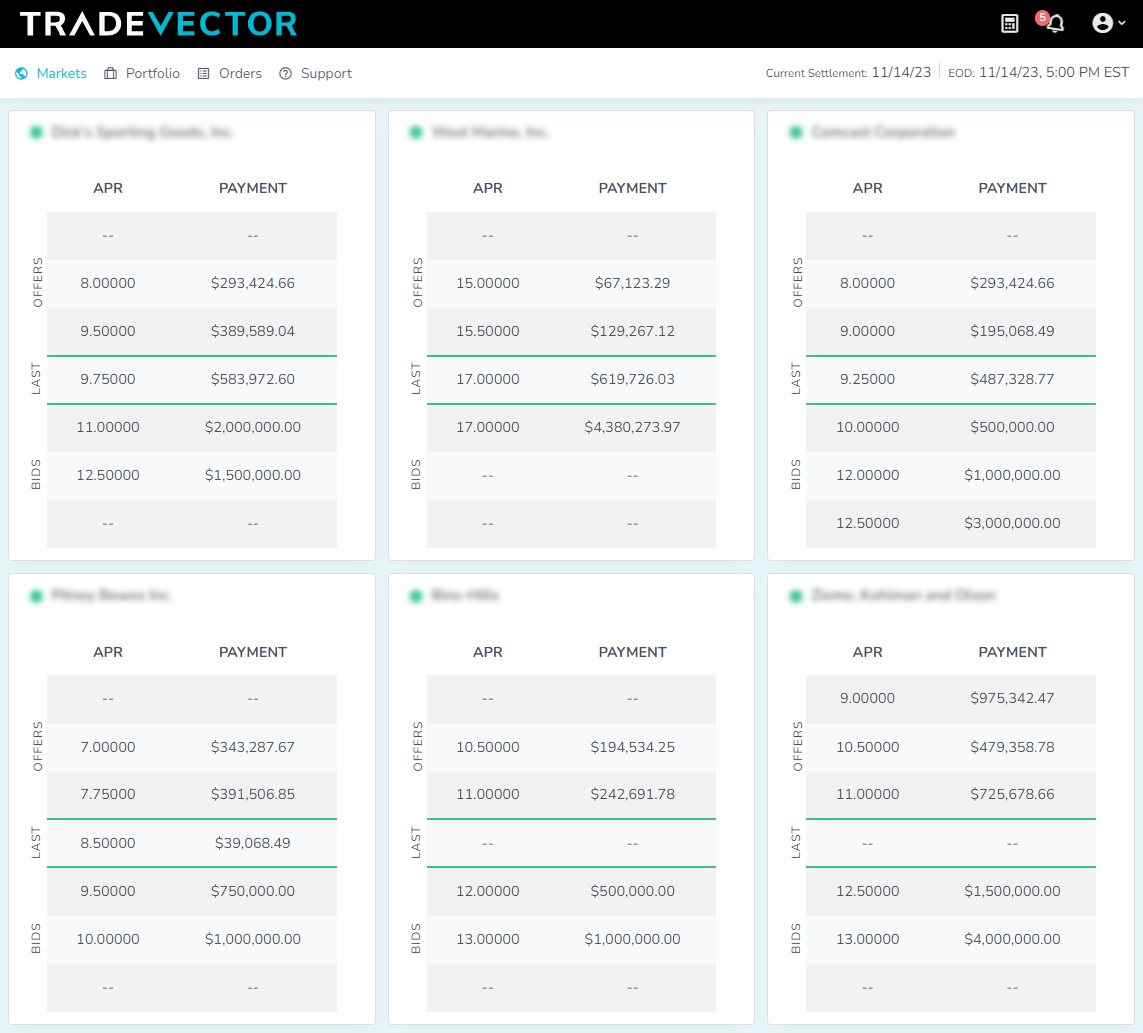Select offer payment $391,506.85
Viewport: 1143px width, 1033px height.
(x=252, y=794)
